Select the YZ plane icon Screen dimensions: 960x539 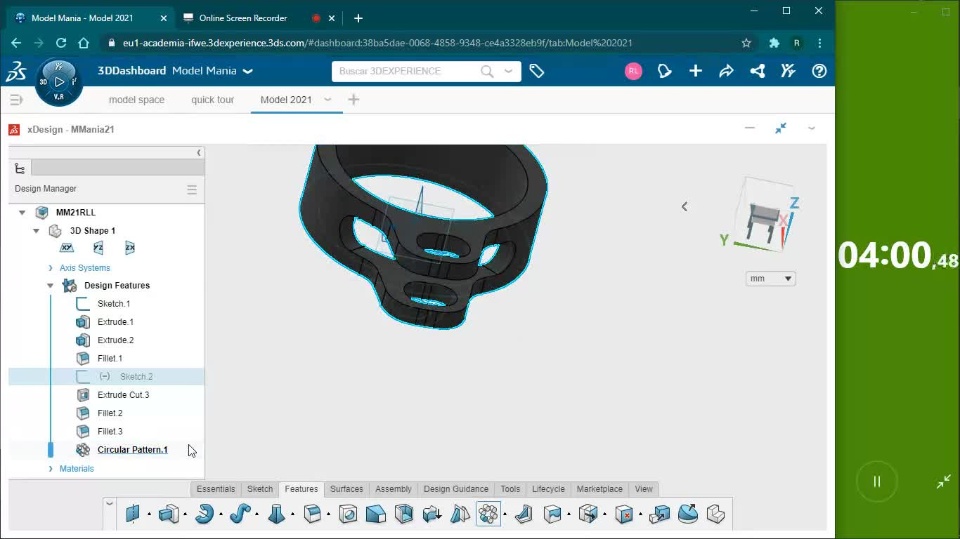[98, 248]
